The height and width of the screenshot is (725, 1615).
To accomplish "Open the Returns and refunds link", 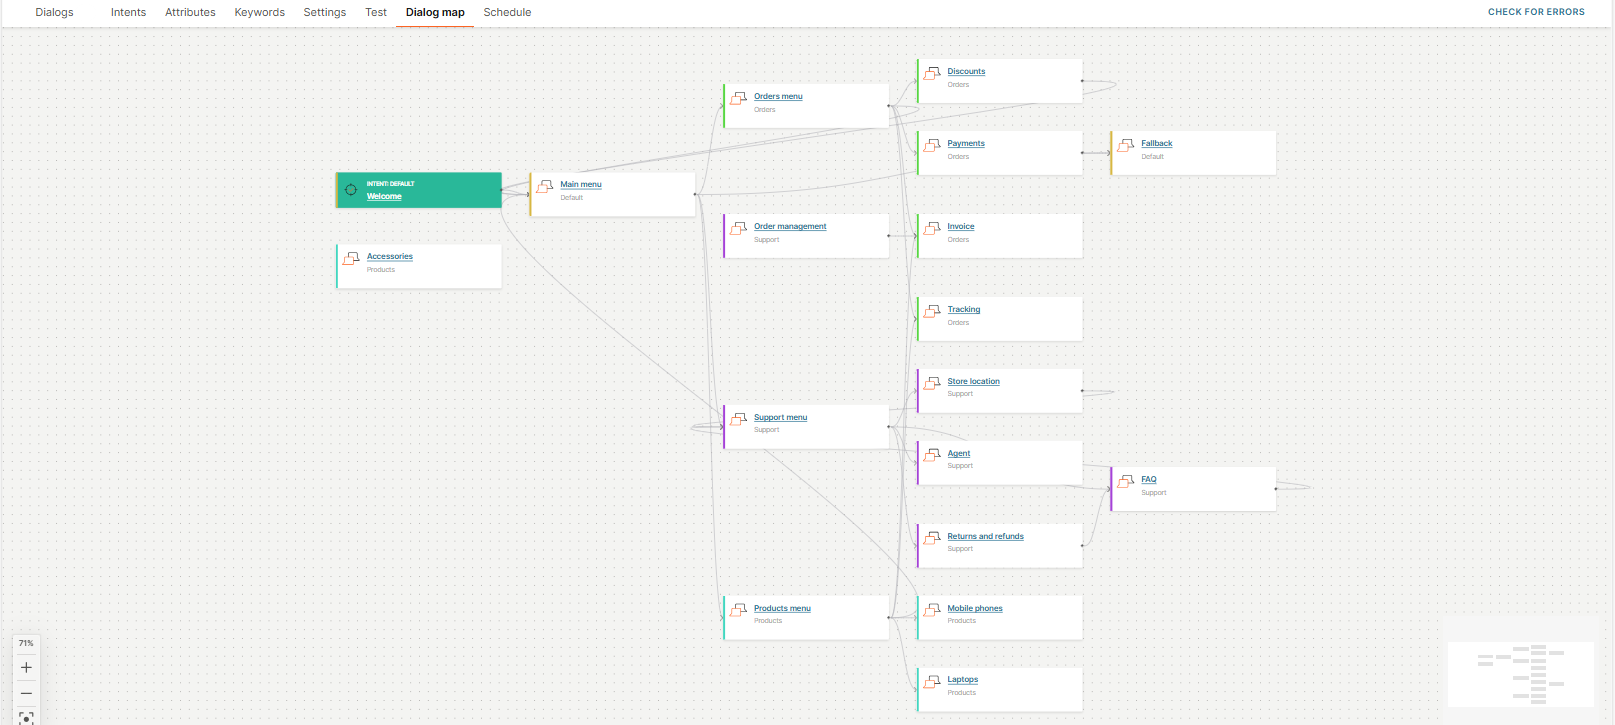I will pos(986,536).
